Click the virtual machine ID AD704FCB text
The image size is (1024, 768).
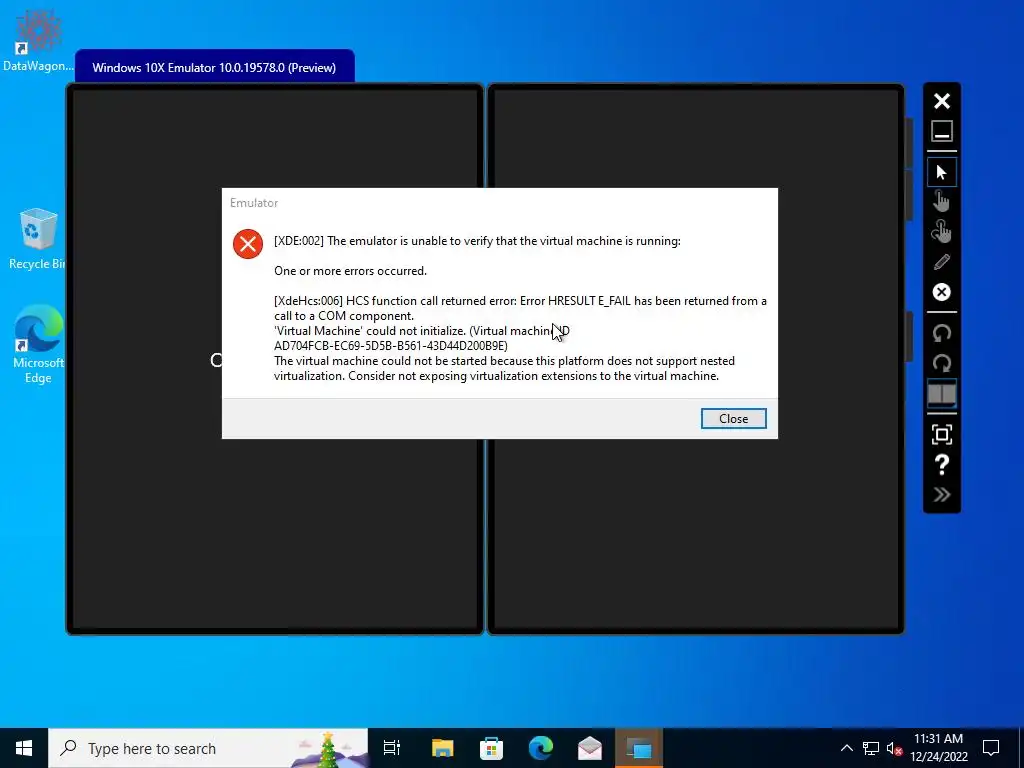(391, 345)
